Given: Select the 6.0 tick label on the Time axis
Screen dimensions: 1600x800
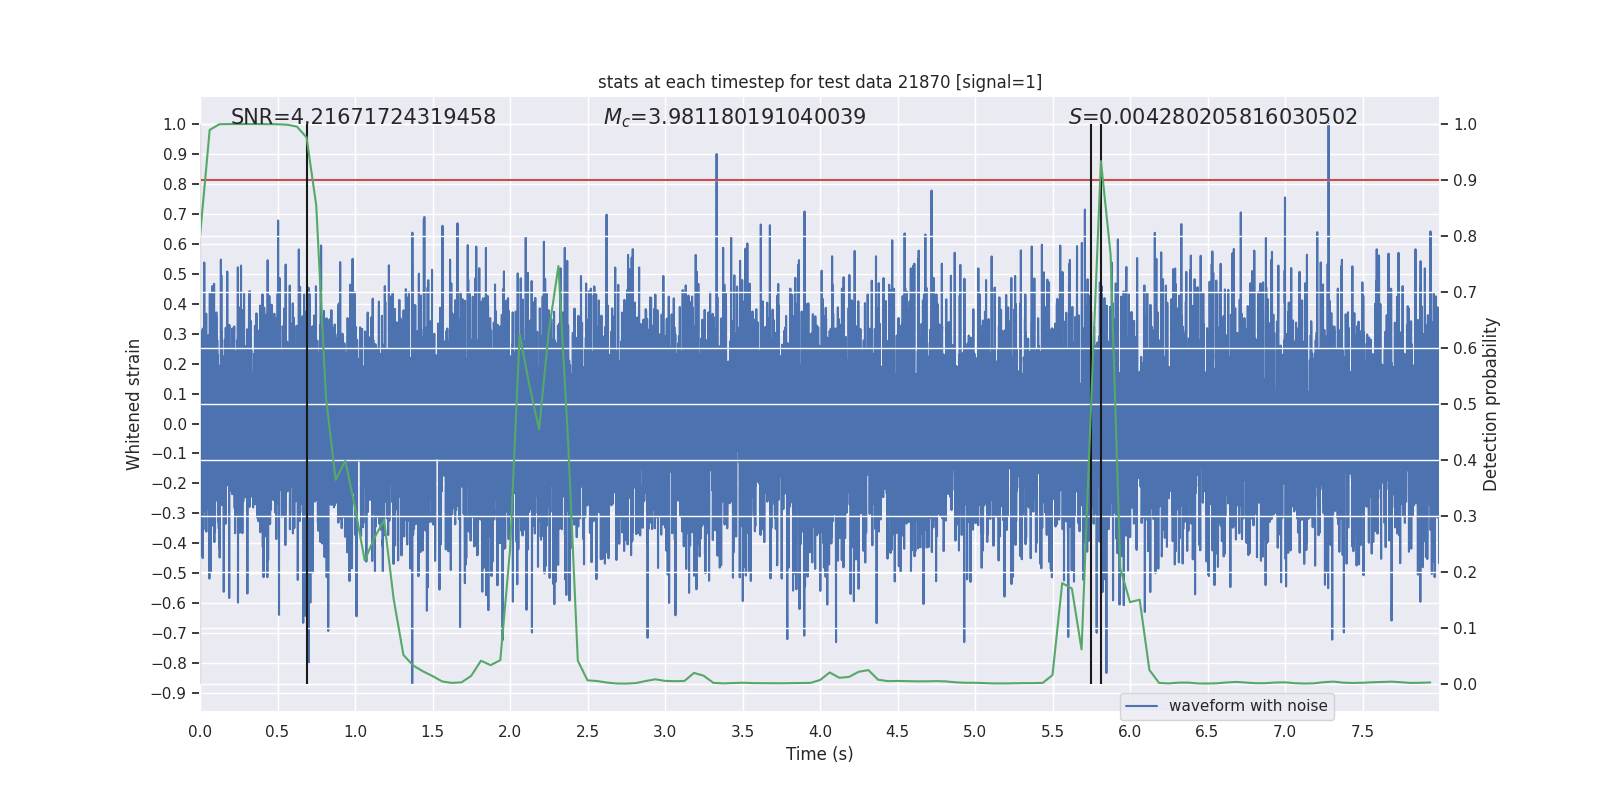Looking at the screenshot, I should click(1130, 731).
